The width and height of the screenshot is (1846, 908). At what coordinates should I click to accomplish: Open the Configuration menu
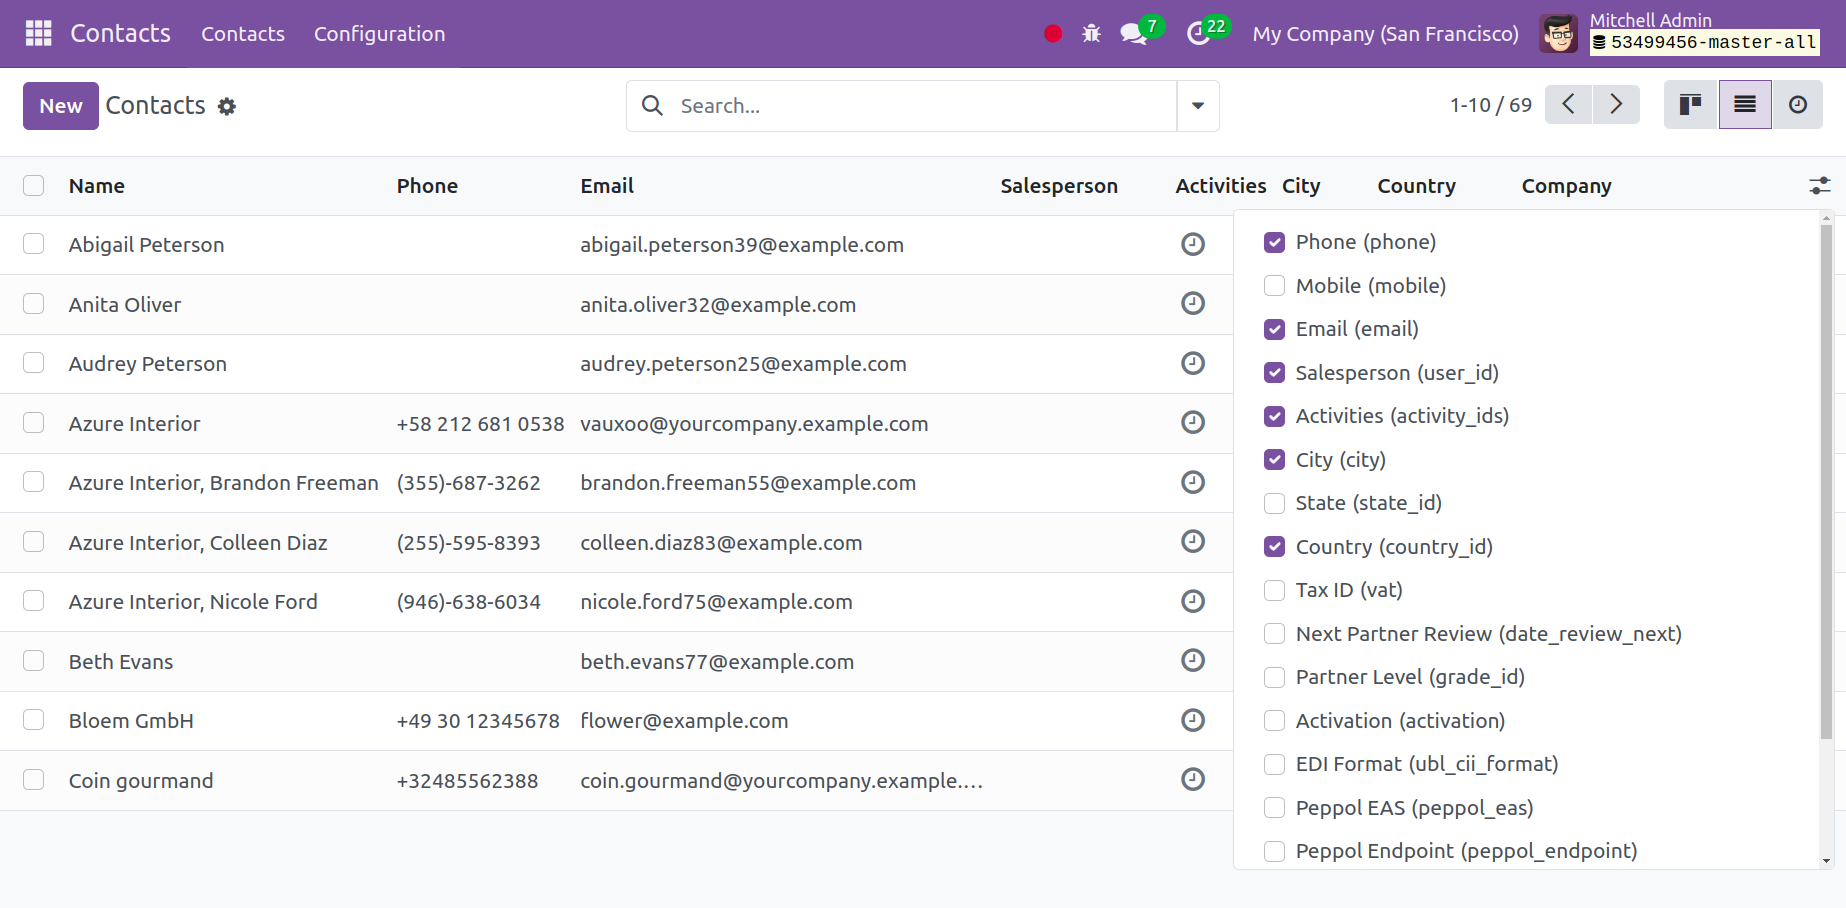click(379, 34)
